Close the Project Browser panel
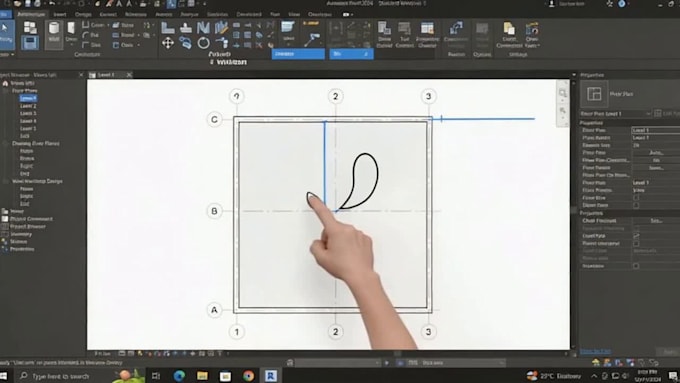This screenshot has width=680, height=383. [x=81, y=75]
